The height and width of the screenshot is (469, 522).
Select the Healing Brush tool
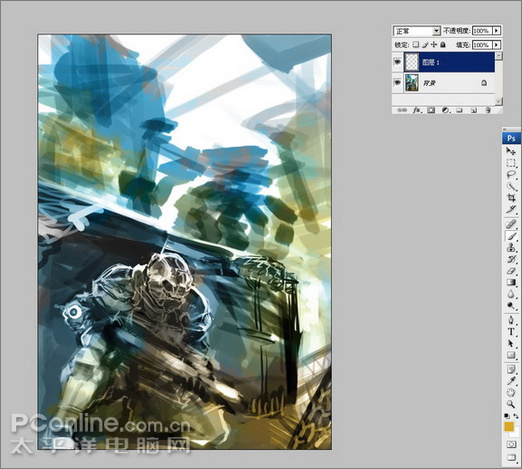coord(511,224)
